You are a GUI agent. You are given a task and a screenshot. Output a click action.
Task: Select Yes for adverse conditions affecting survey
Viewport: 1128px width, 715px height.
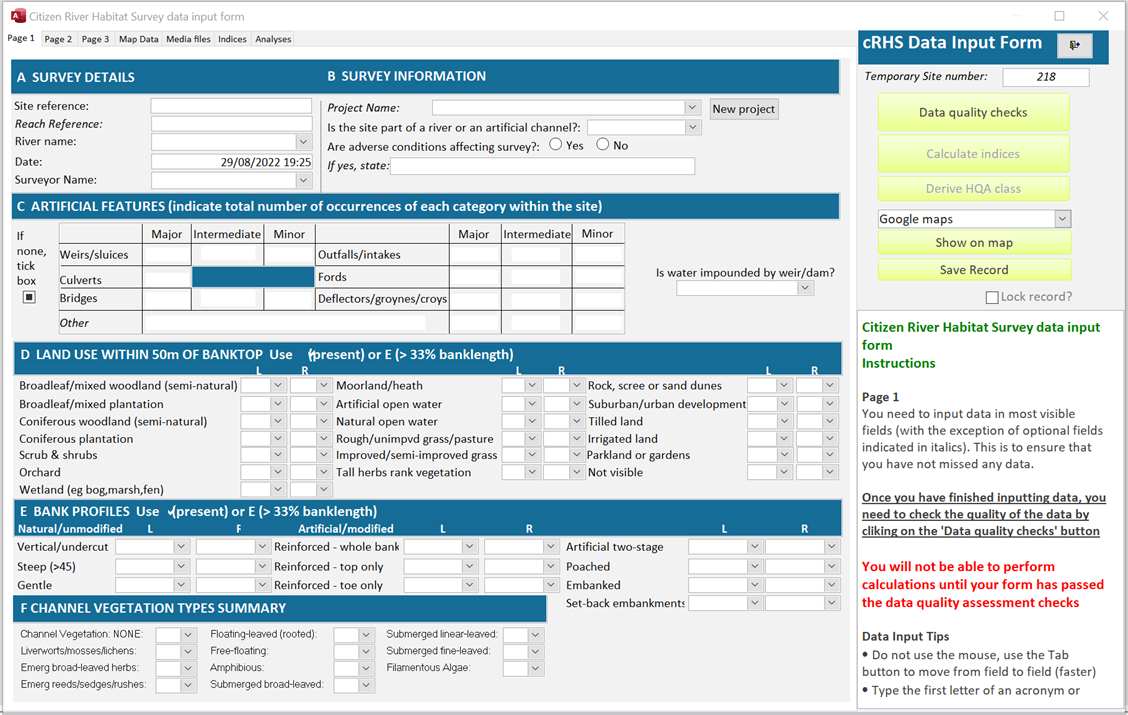pyautogui.click(x=555, y=145)
